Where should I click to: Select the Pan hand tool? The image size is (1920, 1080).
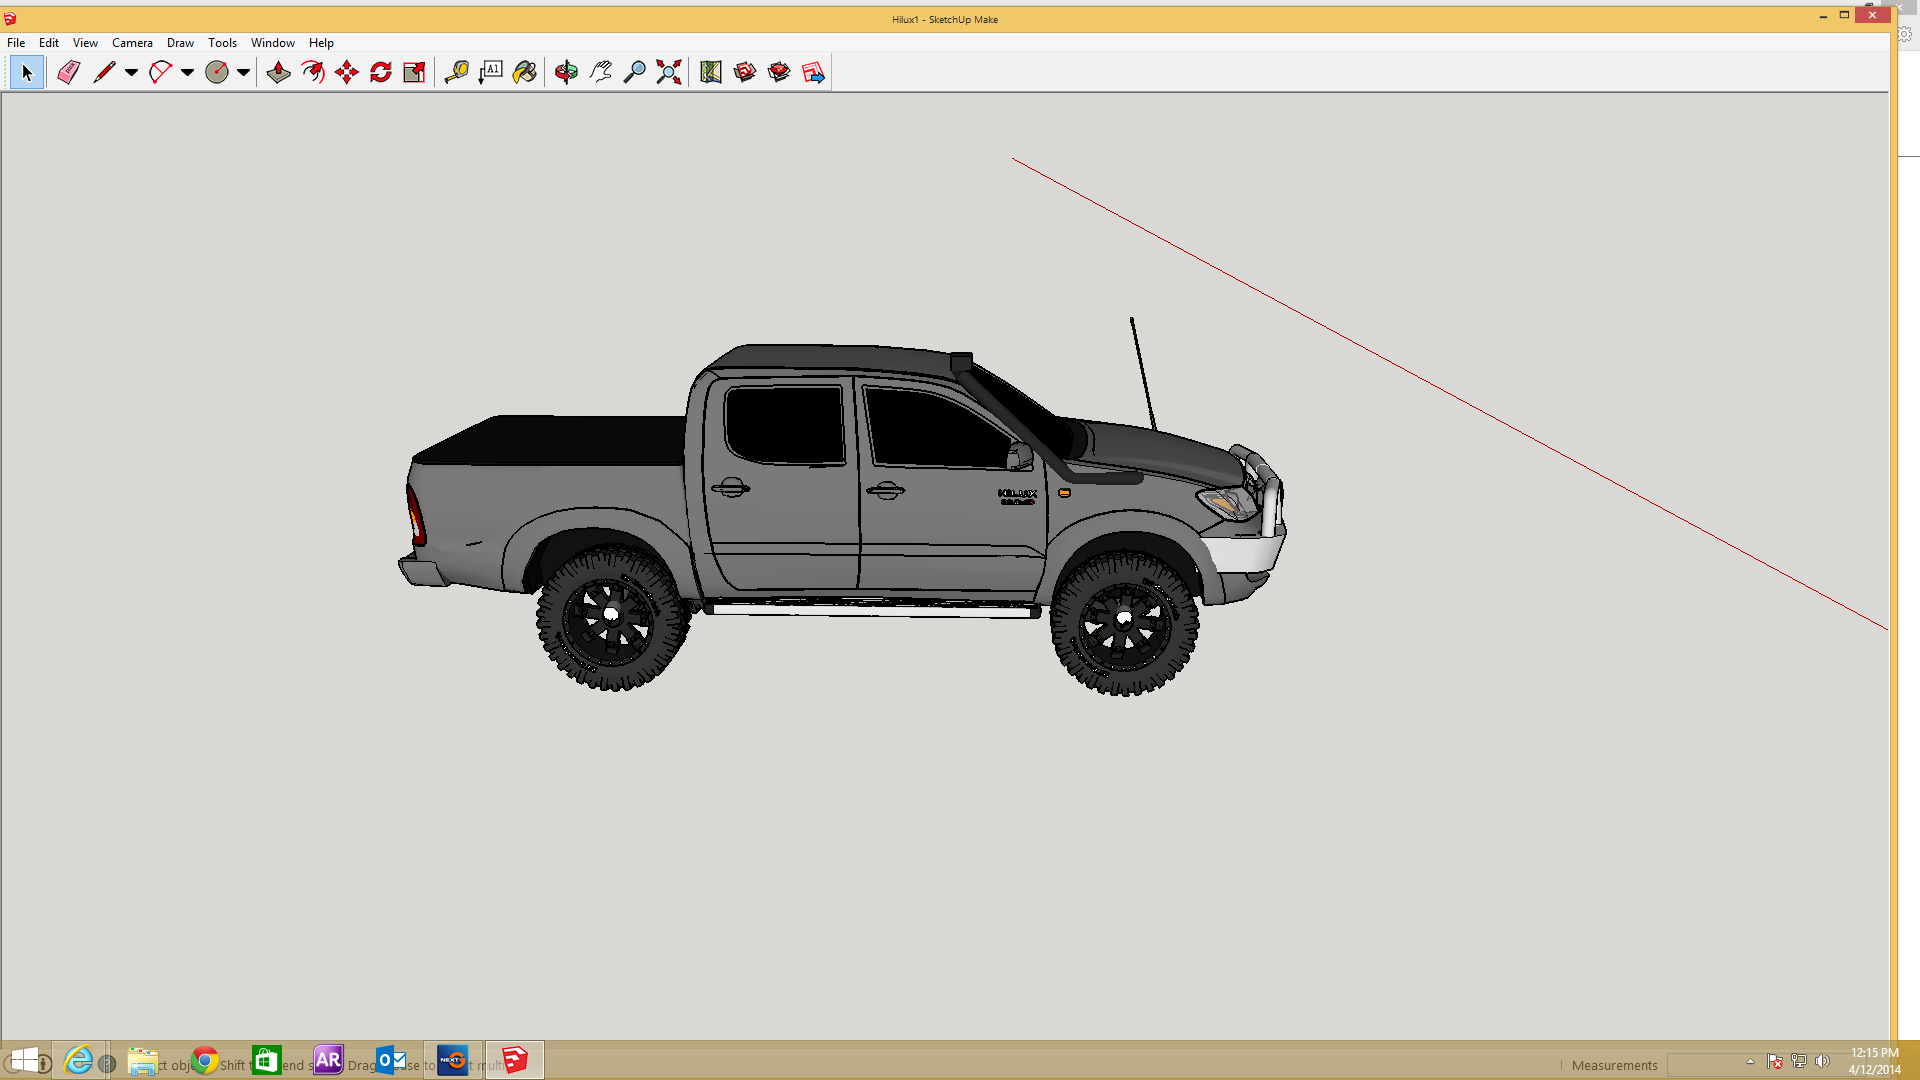coord(600,72)
